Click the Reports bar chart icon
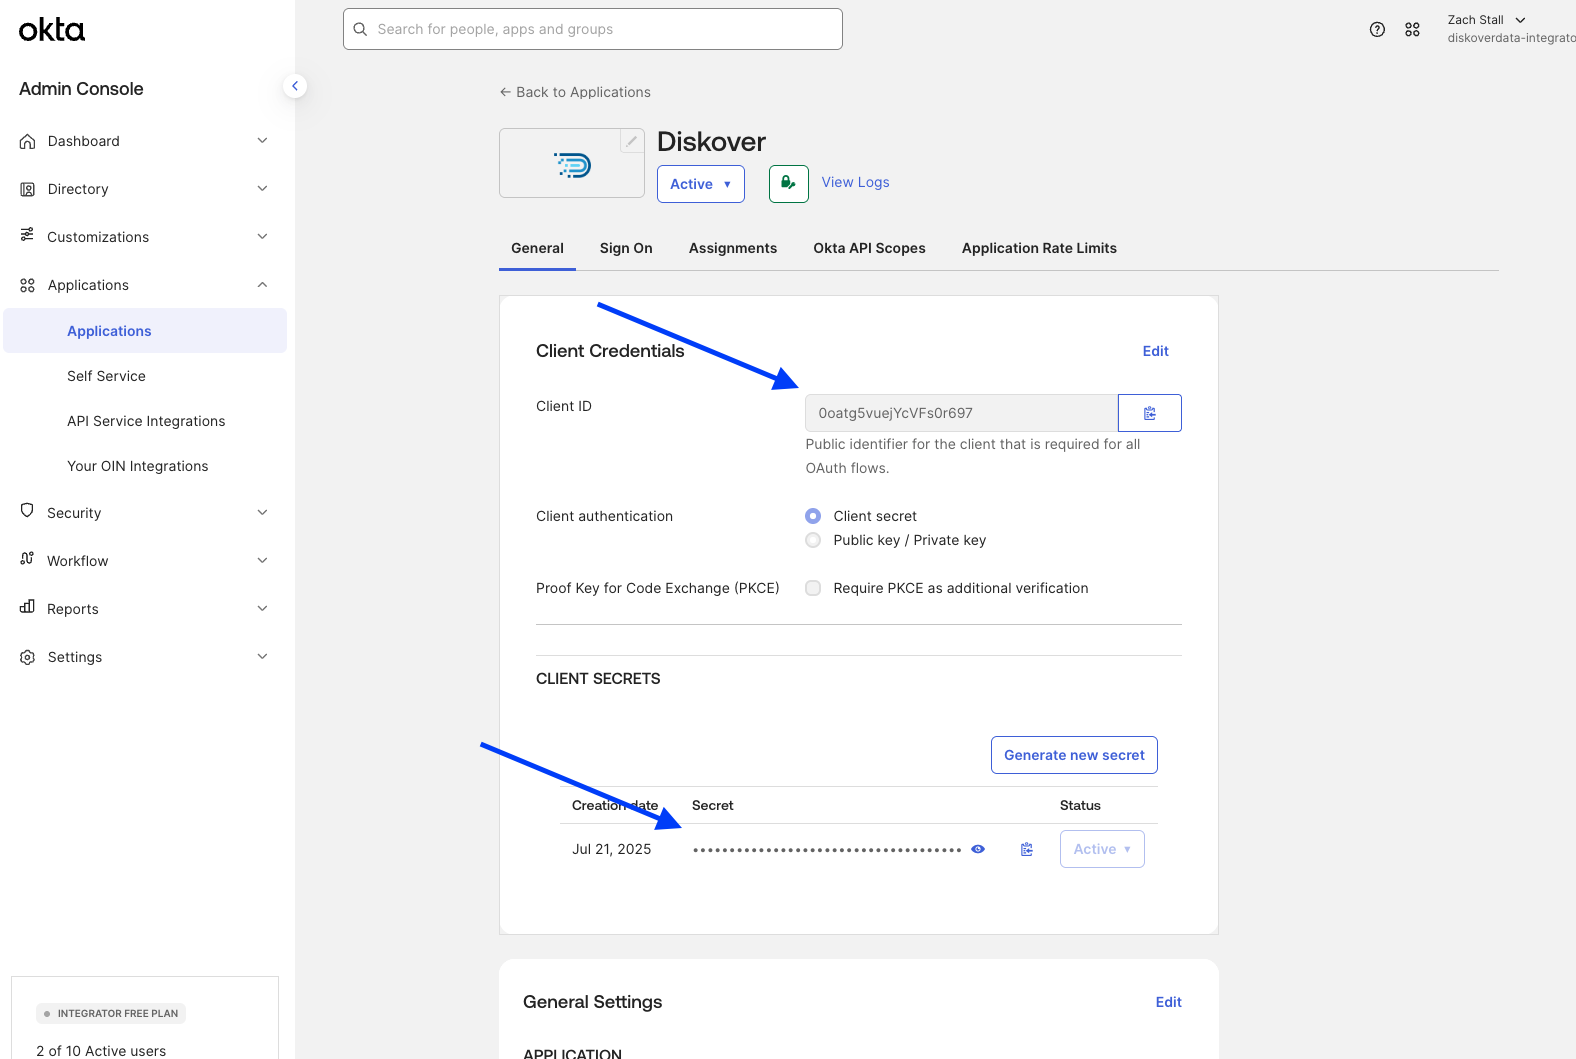 pyautogui.click(x=27, y=607)
